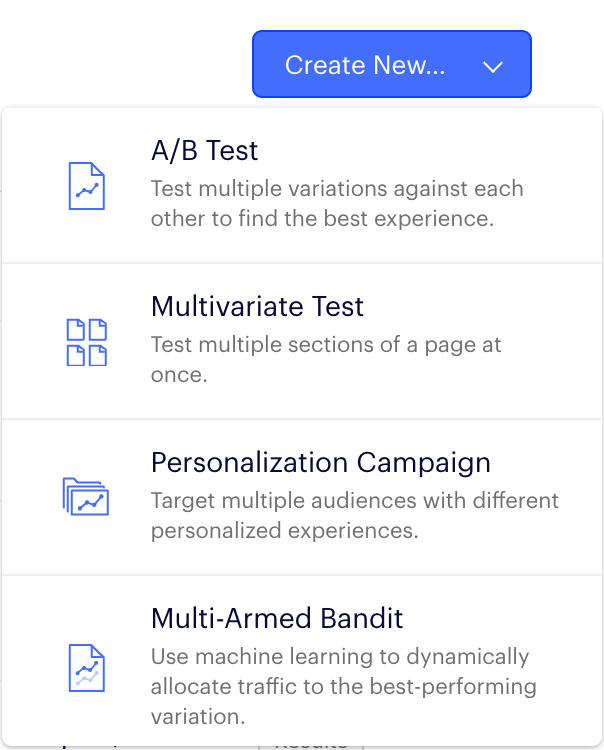The width and height of the screenshot is (604, 750).
Task: Click the Multi-Armed Bandit chart icon
Action: click(86, 667)
